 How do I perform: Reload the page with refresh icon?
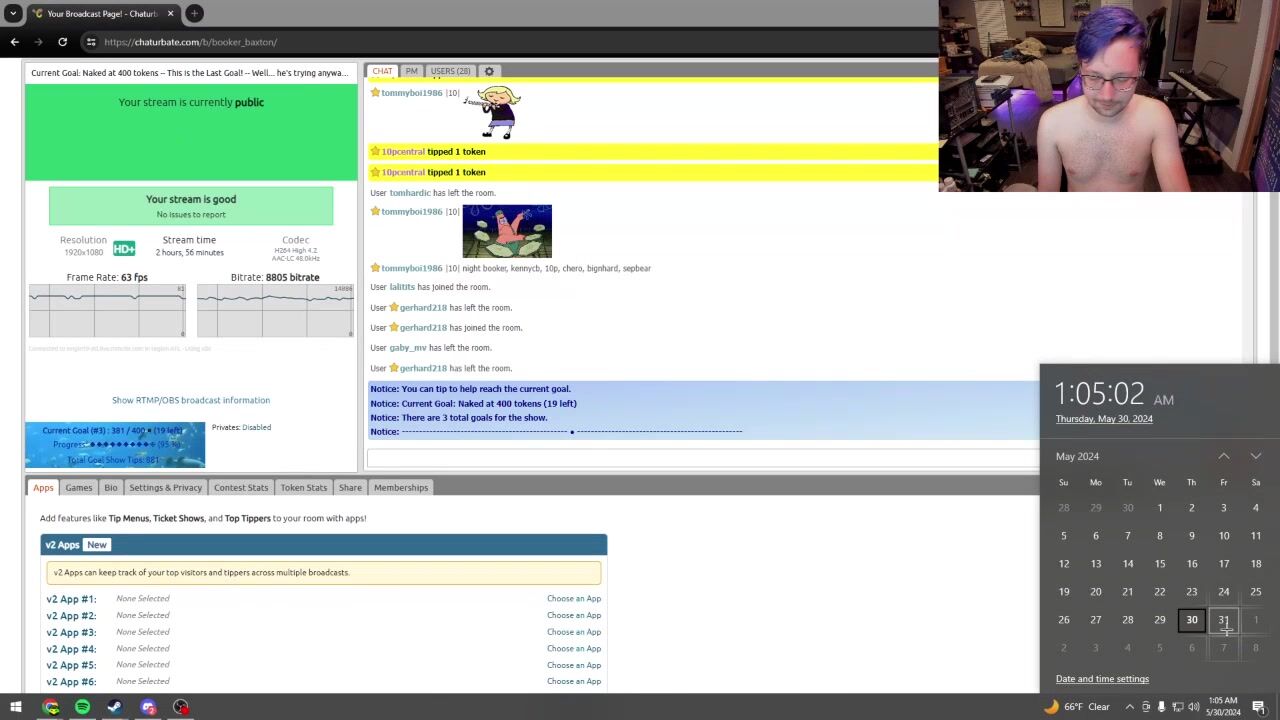(x=62, y=42)
